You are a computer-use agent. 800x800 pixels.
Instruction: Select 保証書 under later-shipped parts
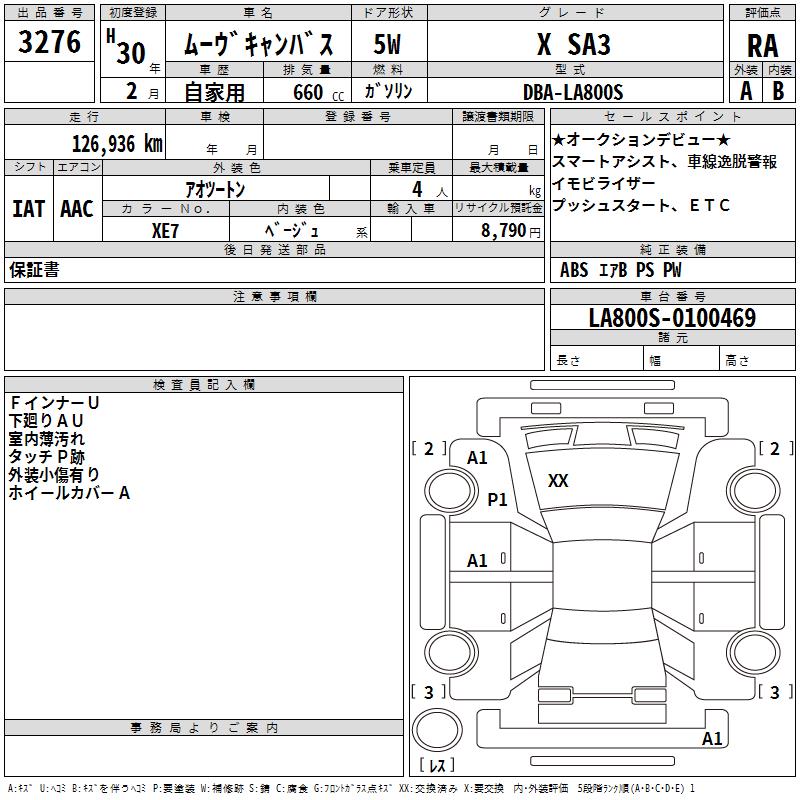click(x=34, y=270)
